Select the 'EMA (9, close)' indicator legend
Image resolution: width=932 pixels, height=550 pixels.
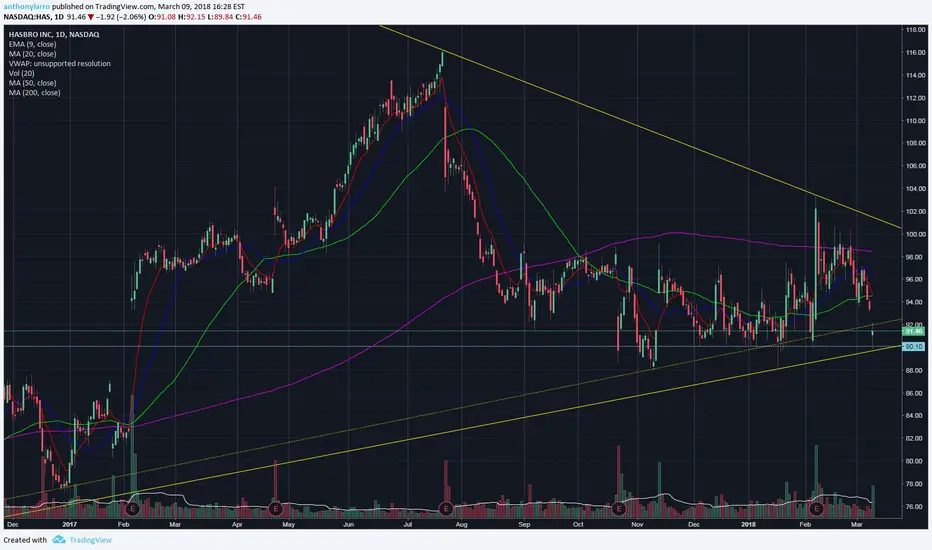click(32, 44)
